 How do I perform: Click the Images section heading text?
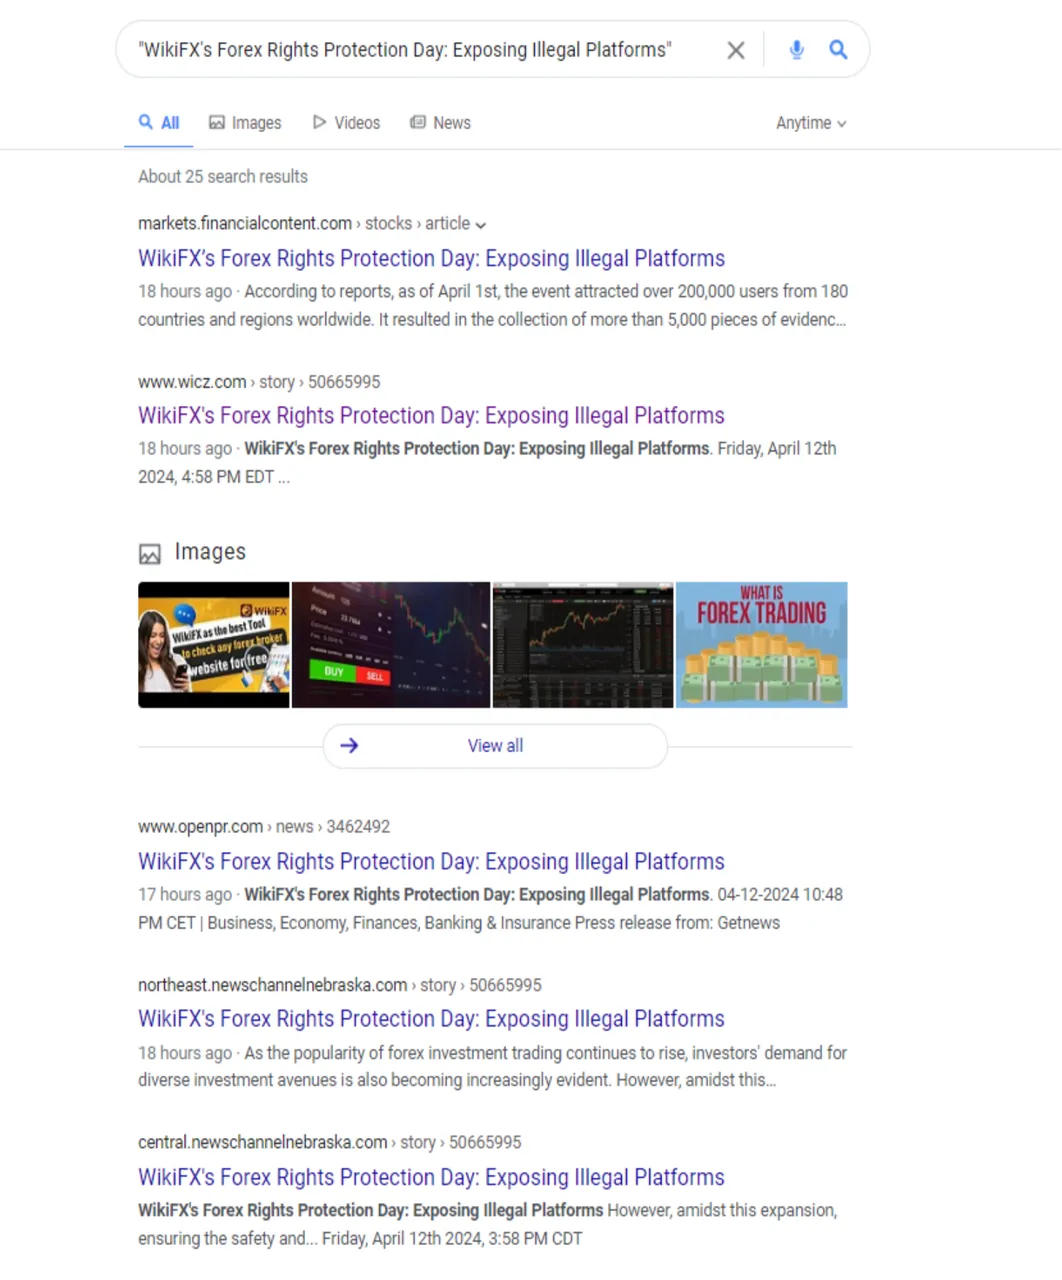click(210, 552)
